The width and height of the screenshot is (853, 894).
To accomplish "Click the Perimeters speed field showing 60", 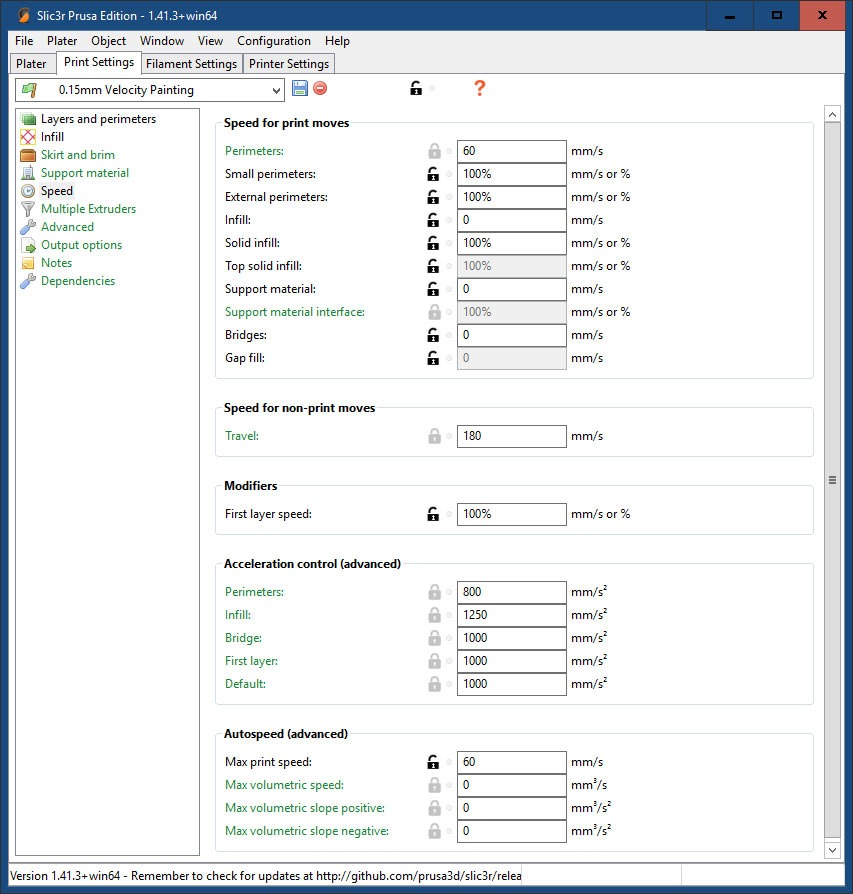I will pos(511,151).
